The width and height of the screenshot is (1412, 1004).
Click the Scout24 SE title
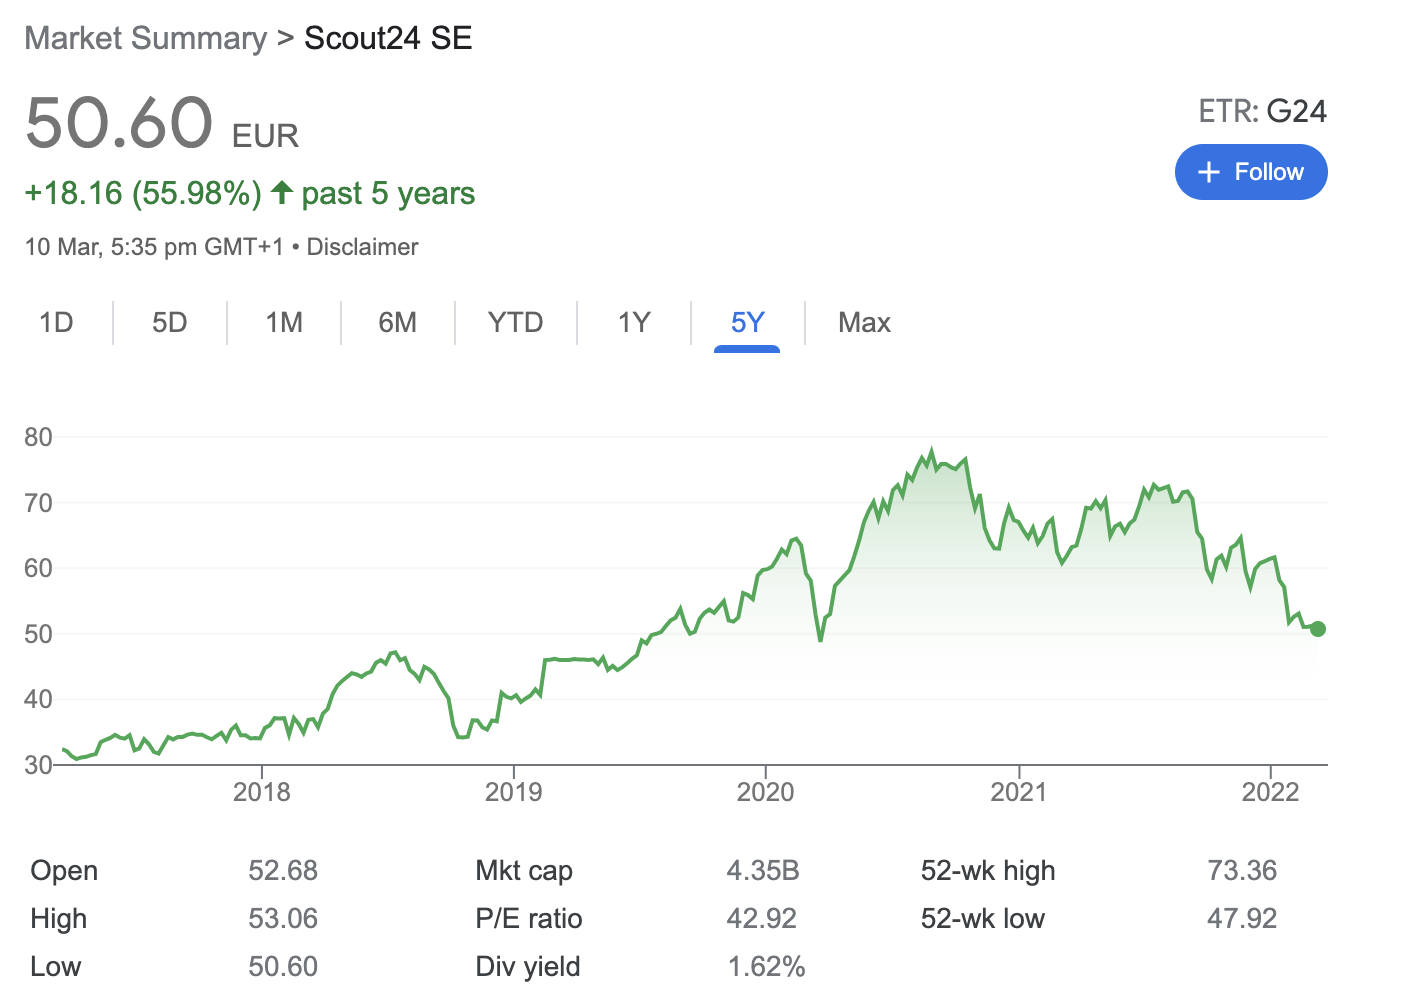click(x=388, y=38)
